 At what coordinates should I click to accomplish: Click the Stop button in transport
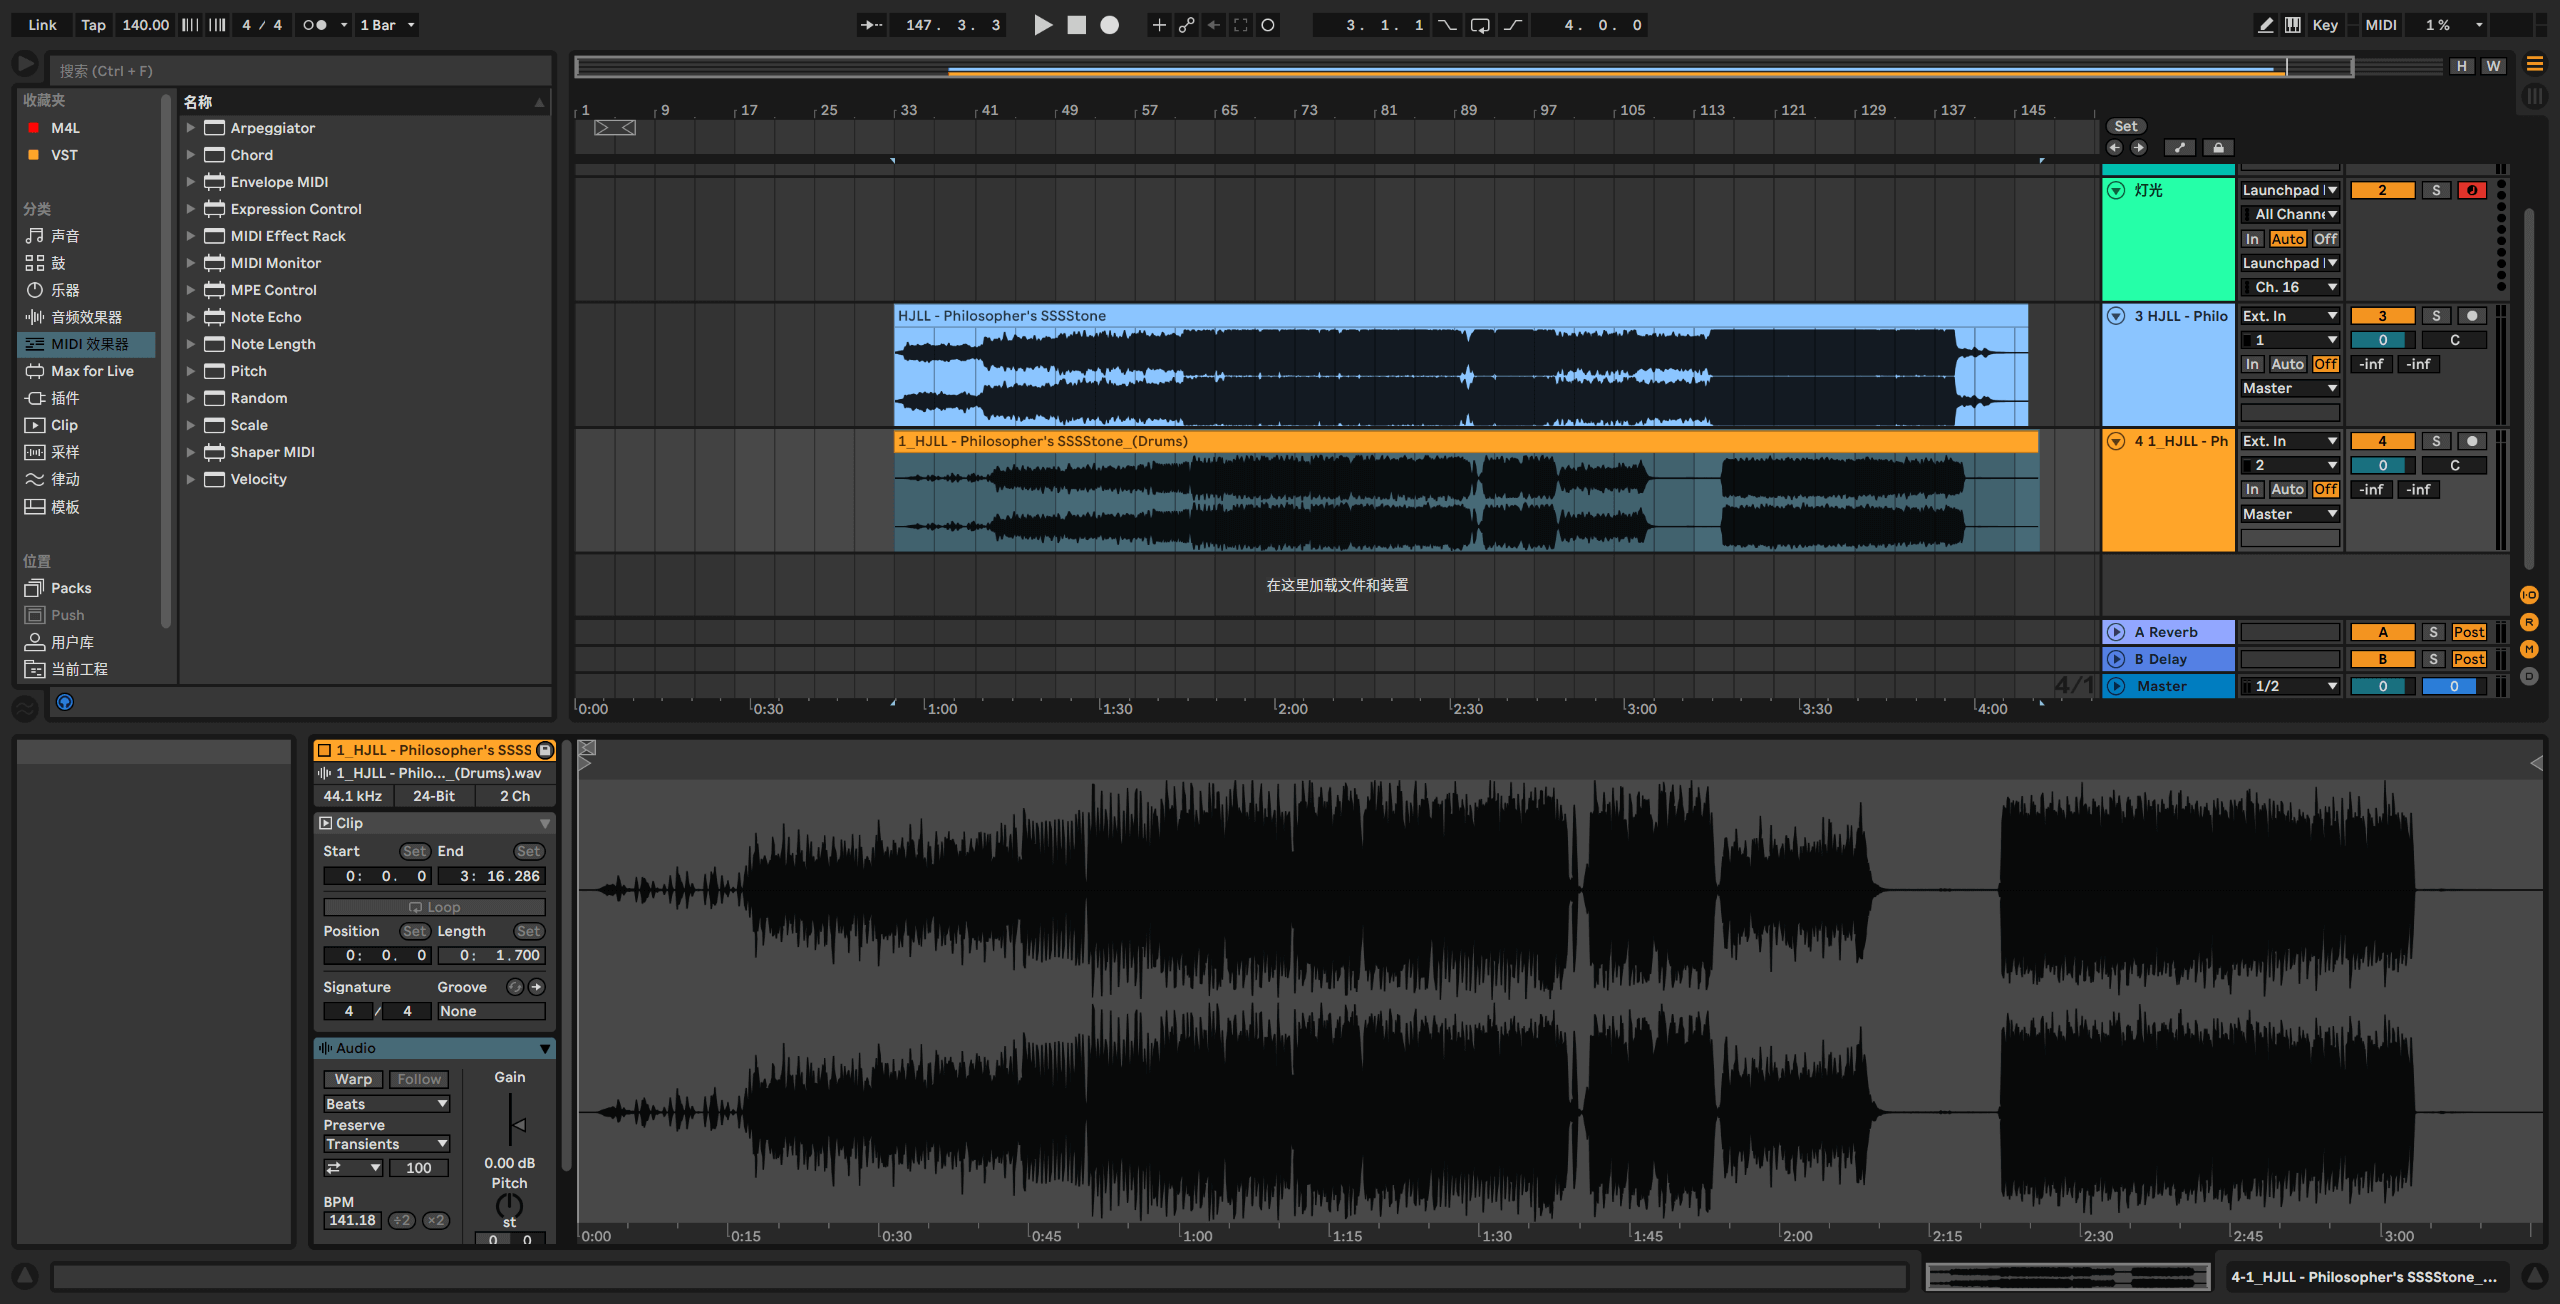pyautogui.click(x=1076, y=25)
